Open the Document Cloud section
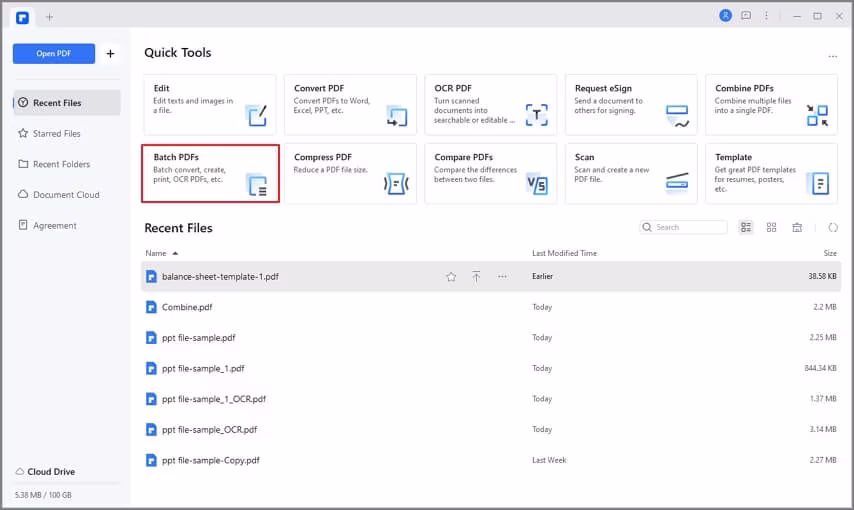The image size is (854, 510). pos(66,195)
